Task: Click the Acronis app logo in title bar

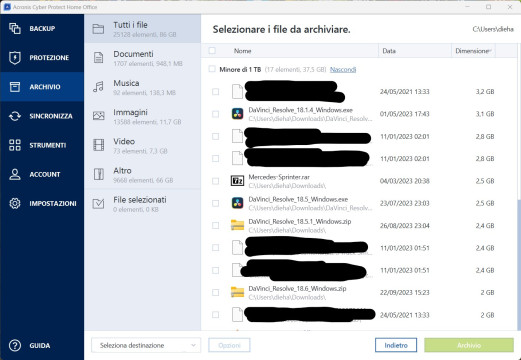Action: click(x=7, y=7)
